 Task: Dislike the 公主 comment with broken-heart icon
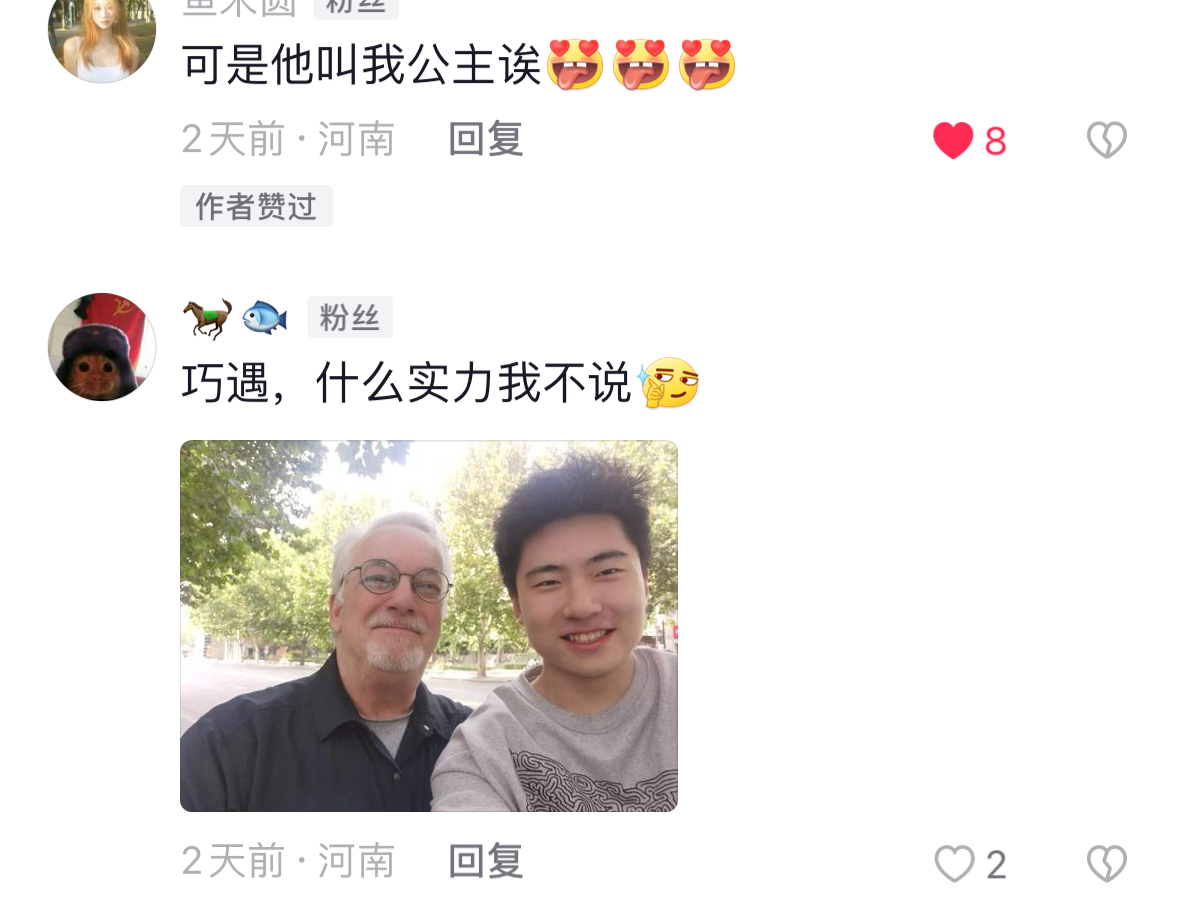point(1107,140)
